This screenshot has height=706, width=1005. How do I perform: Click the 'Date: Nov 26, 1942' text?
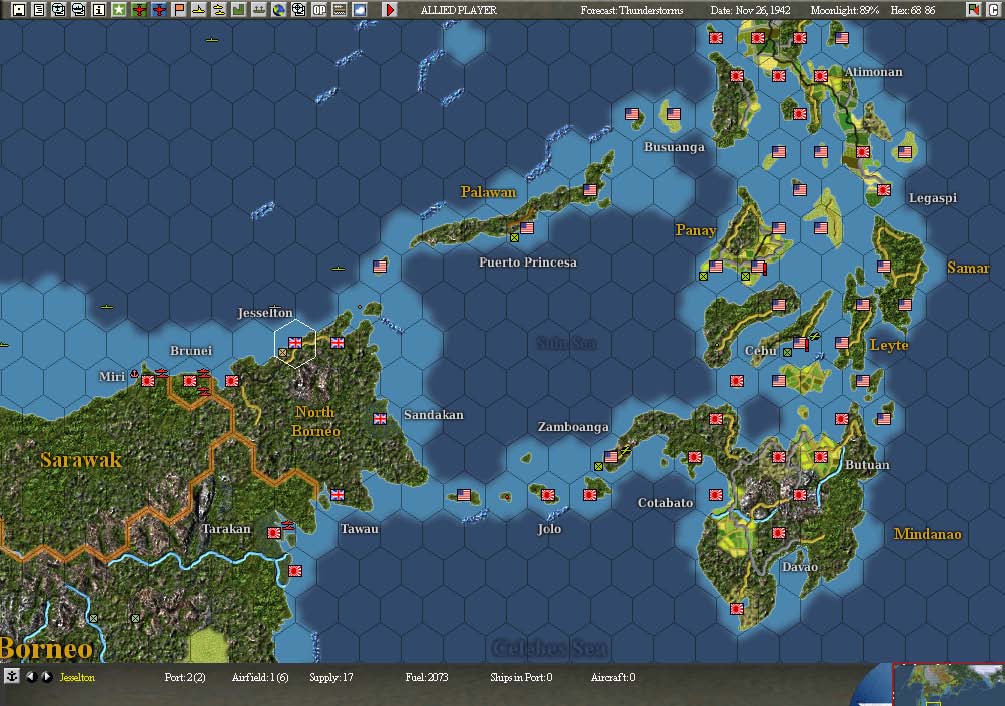[x=750, y=10]
